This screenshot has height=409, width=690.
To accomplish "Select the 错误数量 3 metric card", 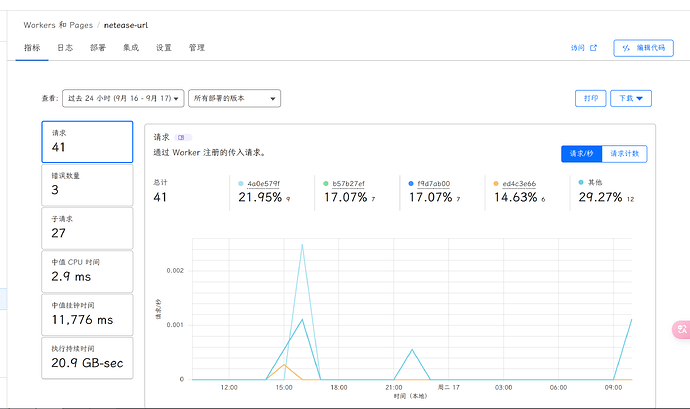I will tap(87, 185).
